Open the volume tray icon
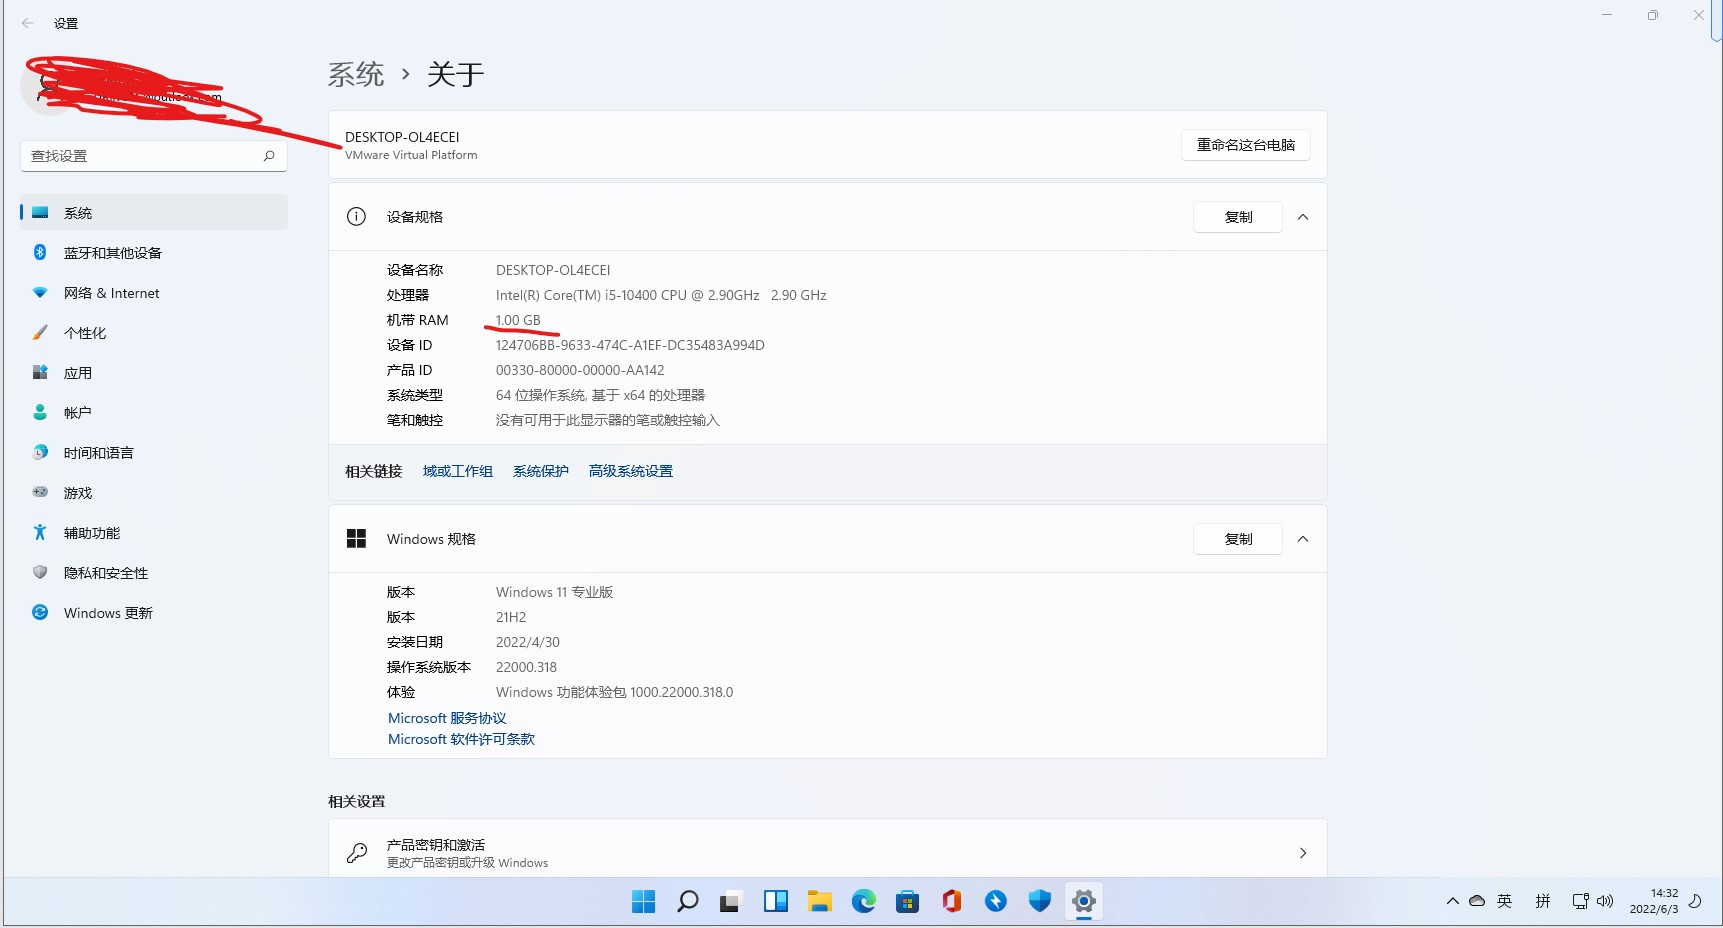1723x928 pixels. coord(1605,901)
